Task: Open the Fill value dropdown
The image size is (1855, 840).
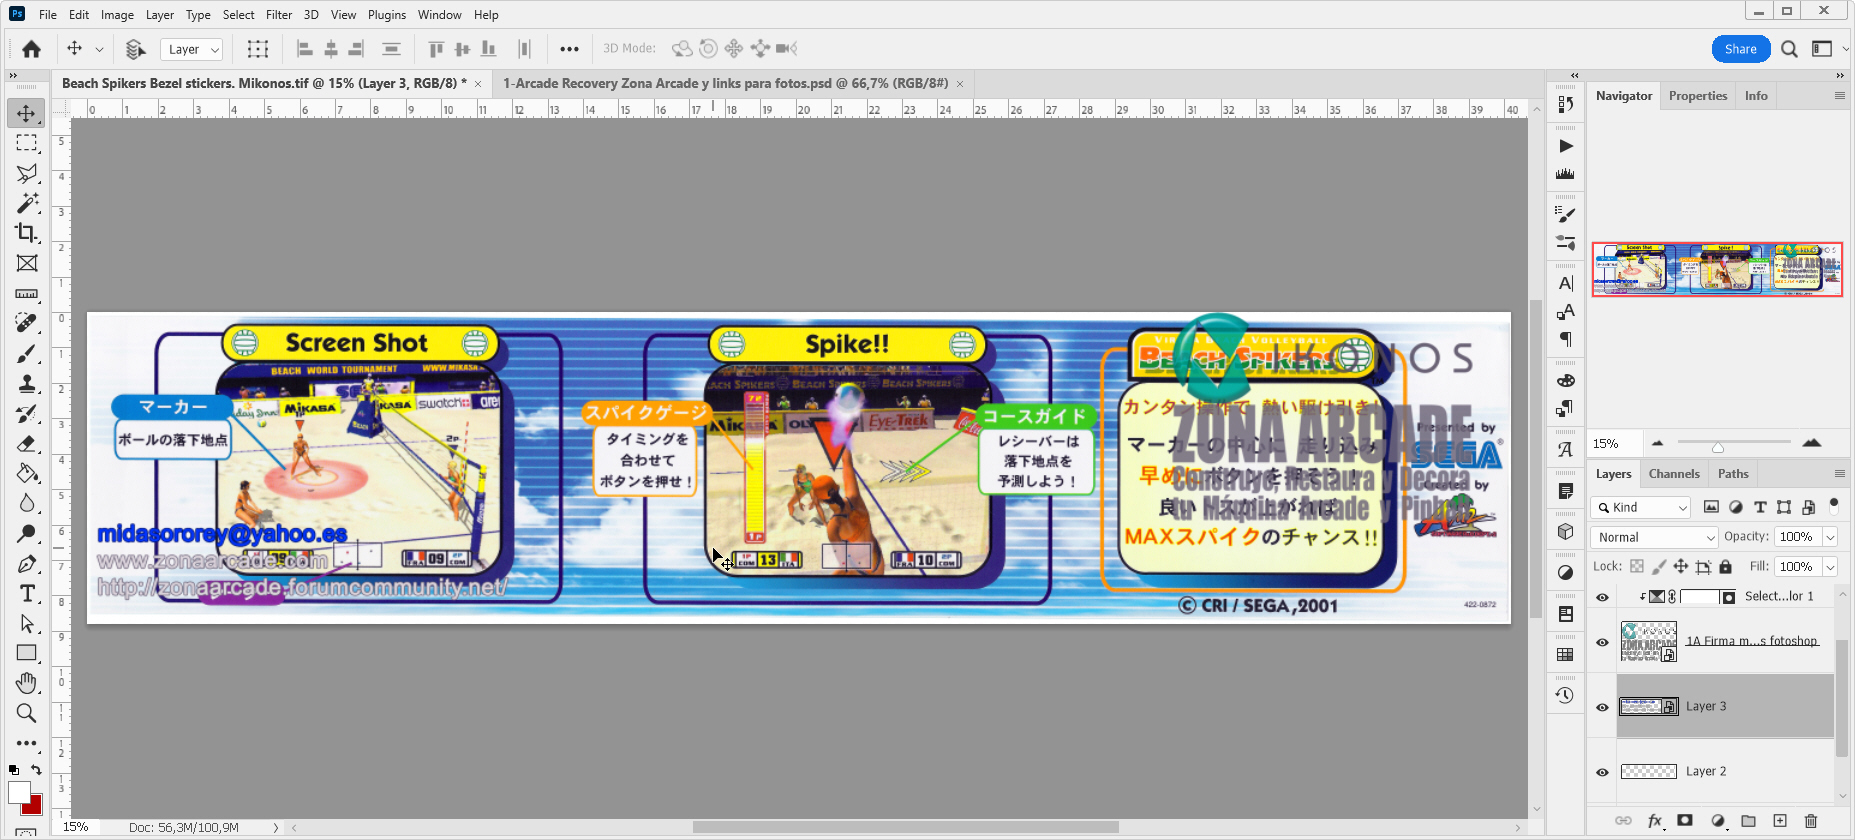Action: click(1831, 567)
